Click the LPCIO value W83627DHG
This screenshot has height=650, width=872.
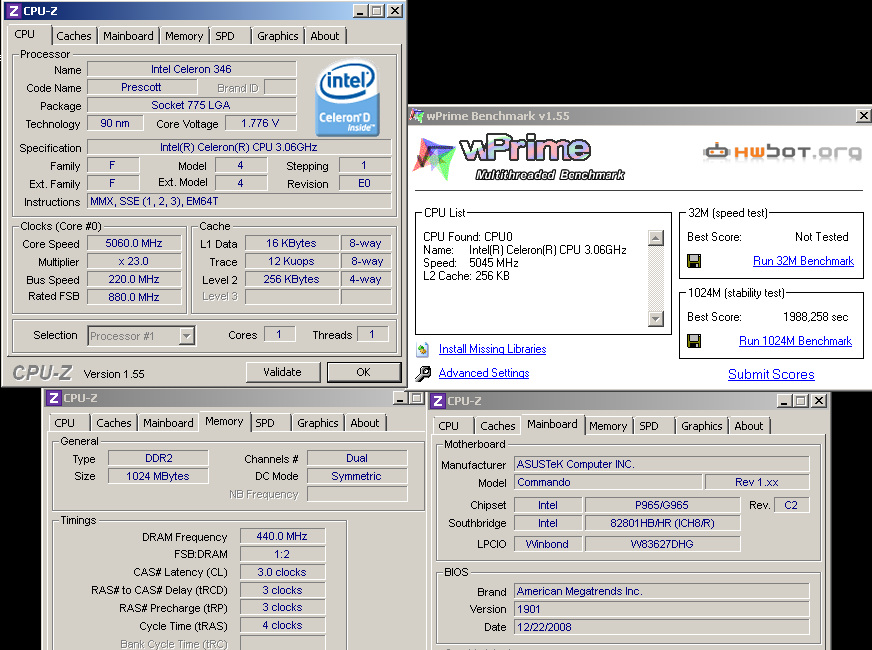tap(662, 544)
